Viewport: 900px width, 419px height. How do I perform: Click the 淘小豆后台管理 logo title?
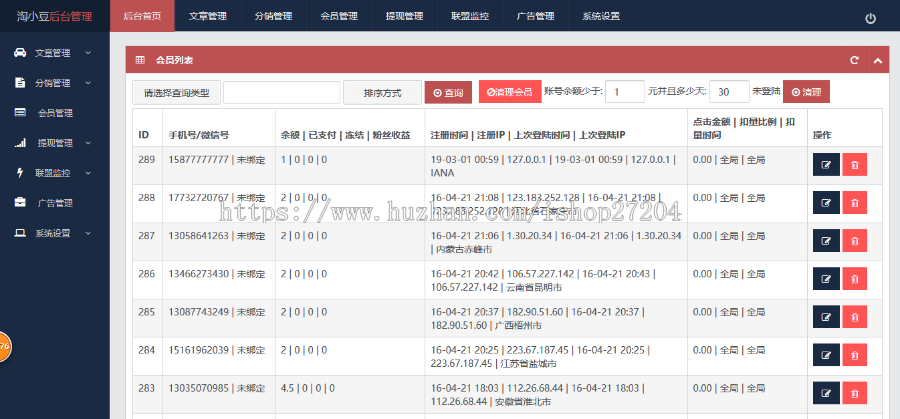pos(55,17)
